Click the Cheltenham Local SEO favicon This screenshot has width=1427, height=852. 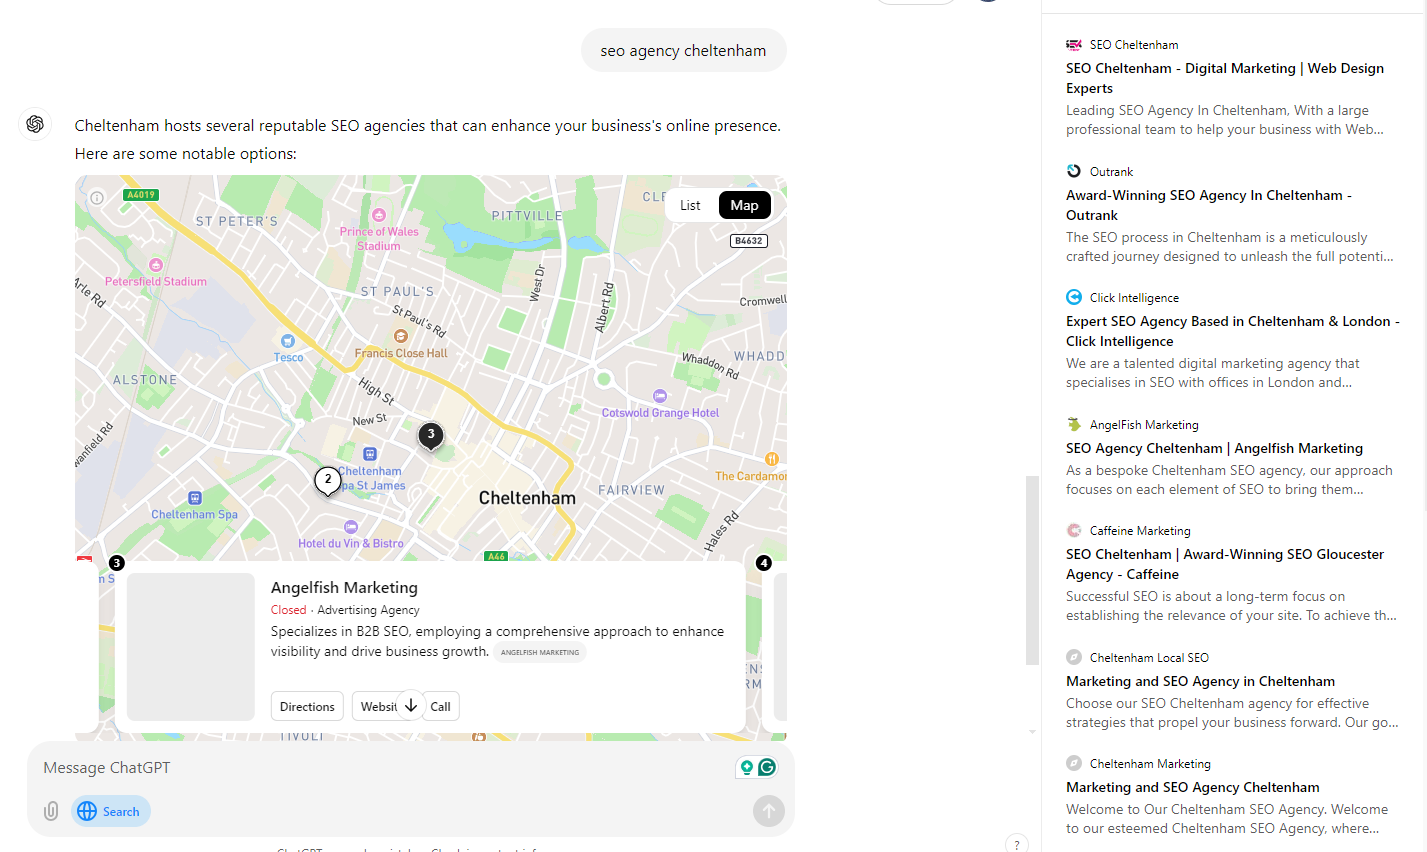(x=1074, y=657)
